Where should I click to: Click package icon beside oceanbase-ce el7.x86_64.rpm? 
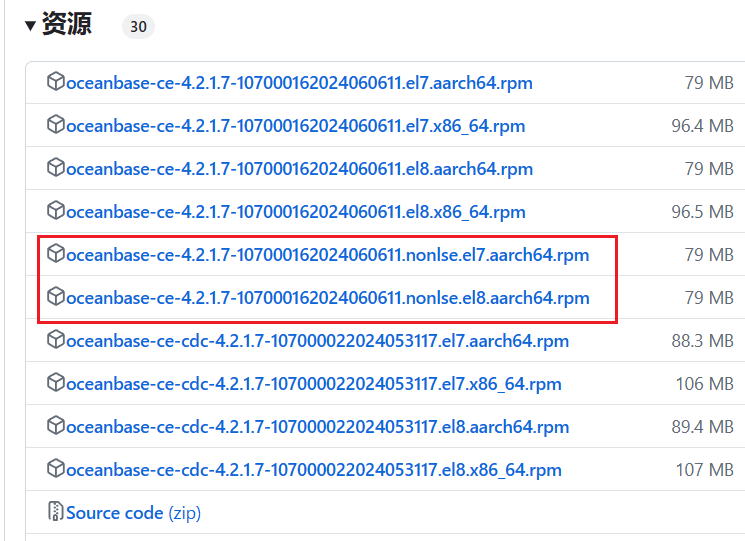(56, 124)
